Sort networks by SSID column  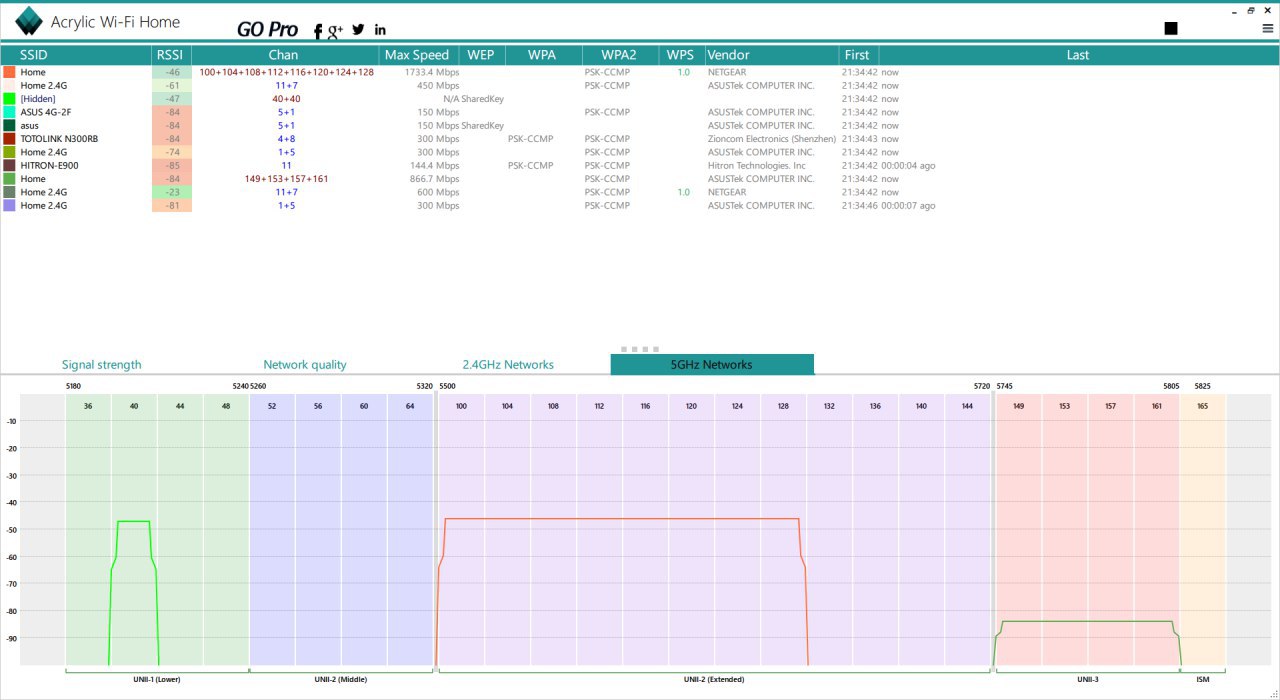coord(76,55)
